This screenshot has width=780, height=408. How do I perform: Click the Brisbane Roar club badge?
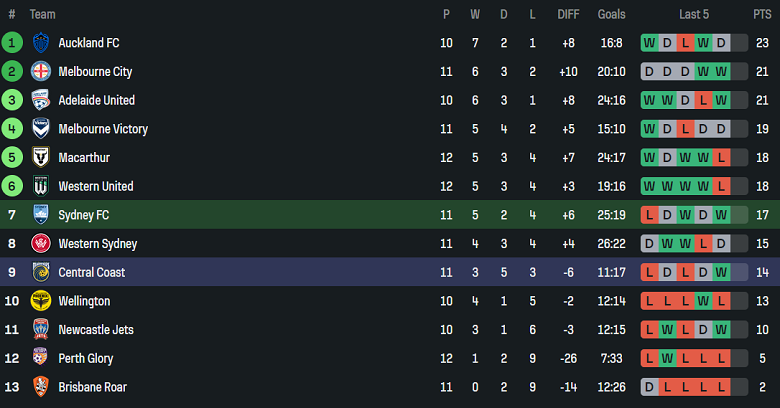(41, 387)
